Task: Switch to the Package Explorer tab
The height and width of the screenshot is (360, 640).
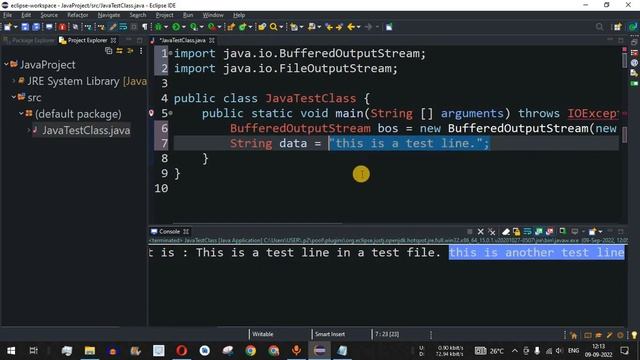Action: point(29,40)
